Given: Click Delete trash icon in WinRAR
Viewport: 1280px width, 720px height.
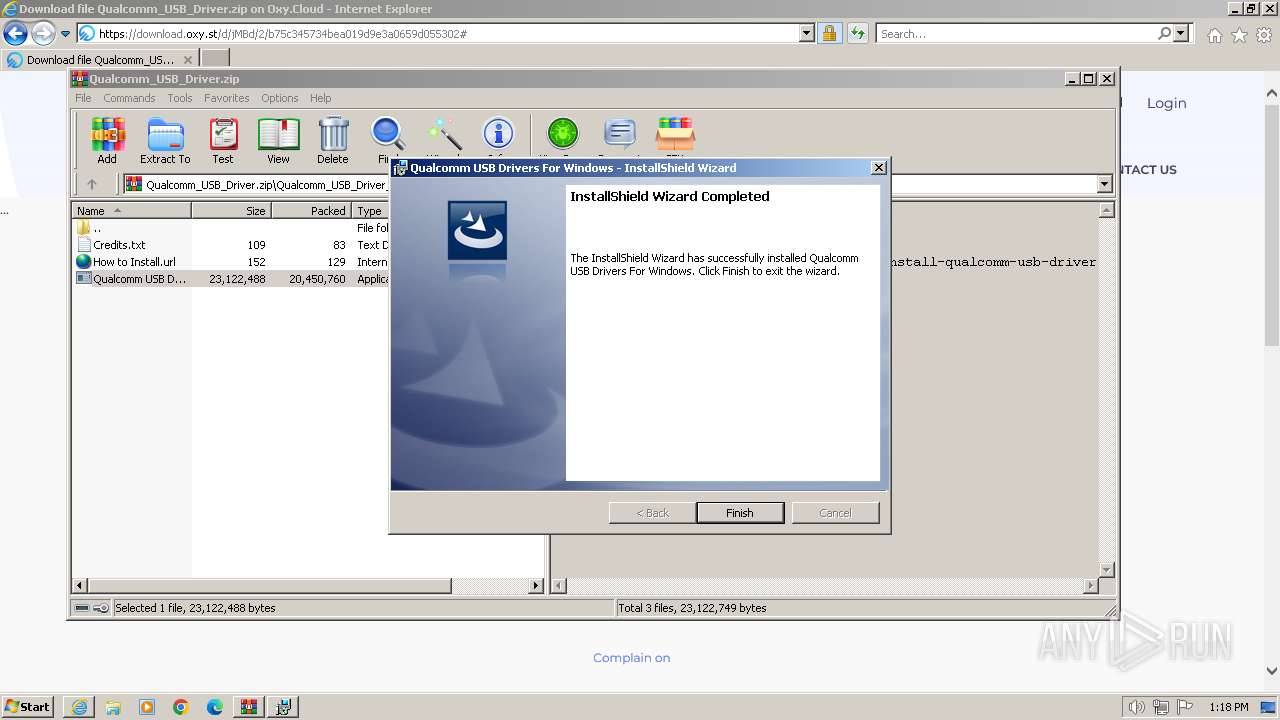Looking at the screenshot, I should coord(333,140).
